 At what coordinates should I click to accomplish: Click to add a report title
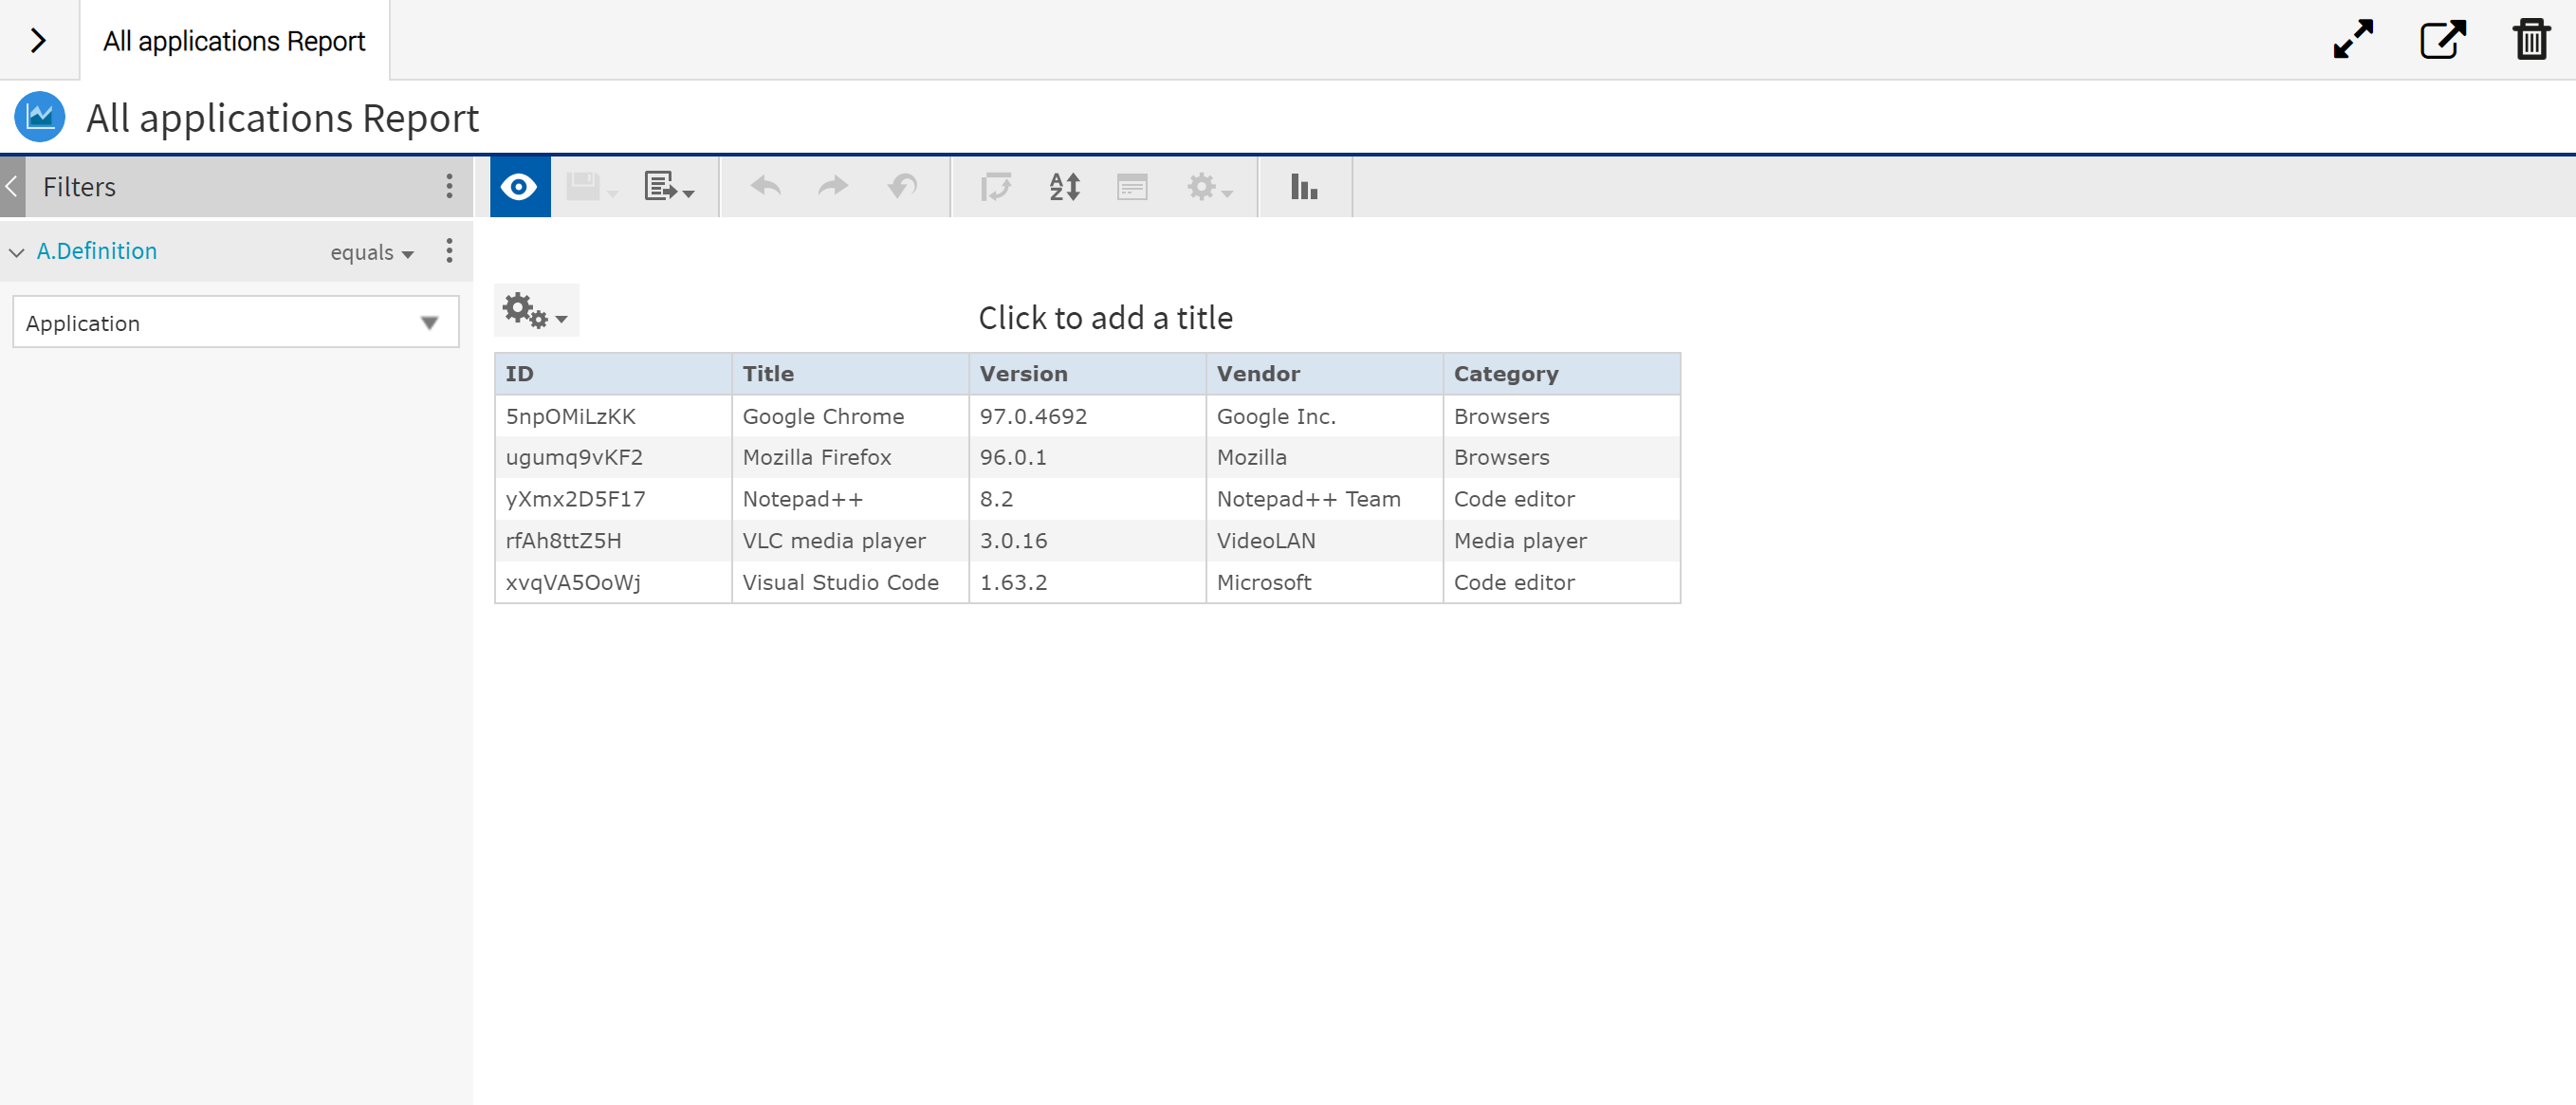click(1104, 318)
